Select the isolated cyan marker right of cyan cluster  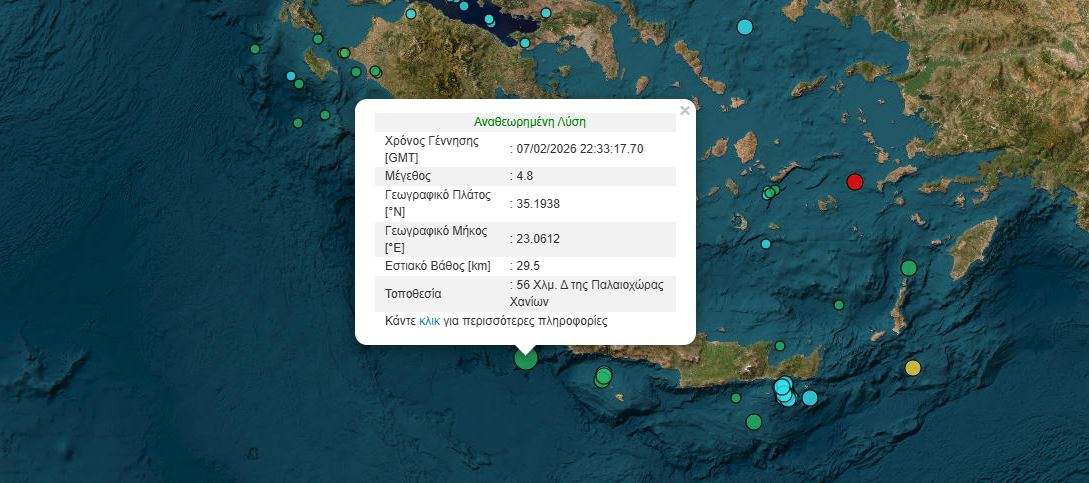(810, 397)
